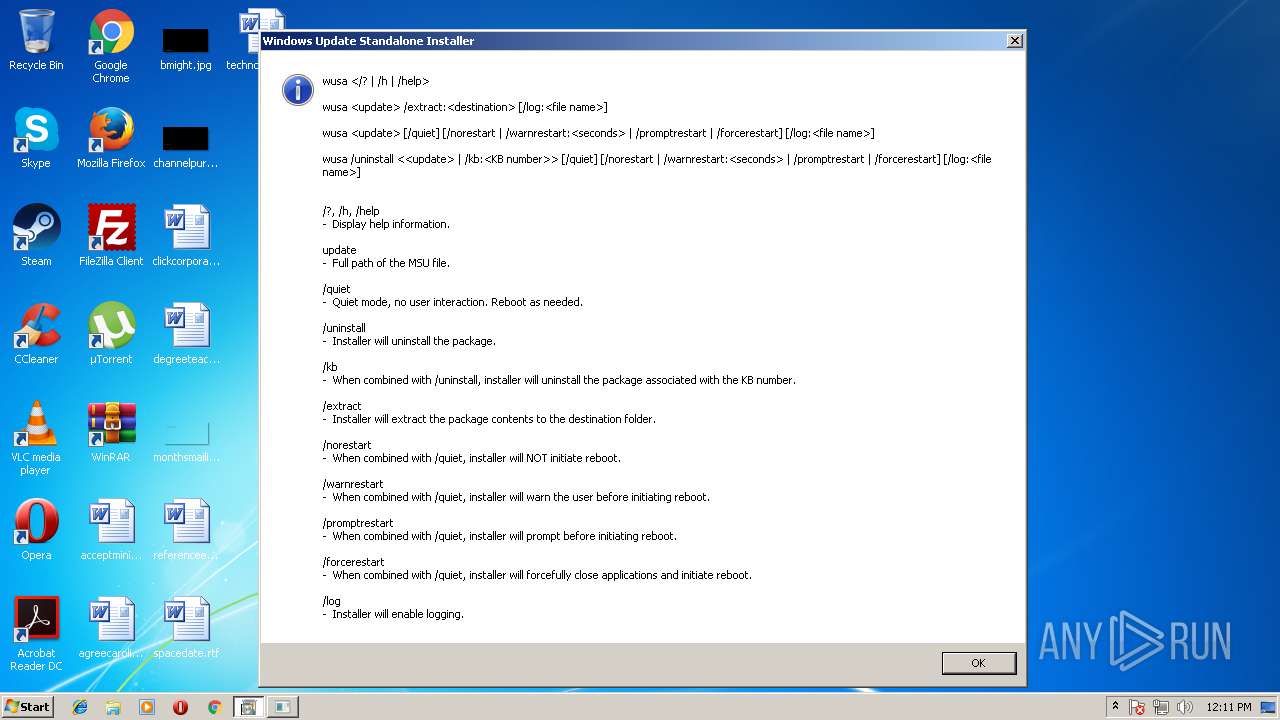Select the Opera desktop shortcut
This screenshot has height=720, width=1280.
tap(36, 530)
